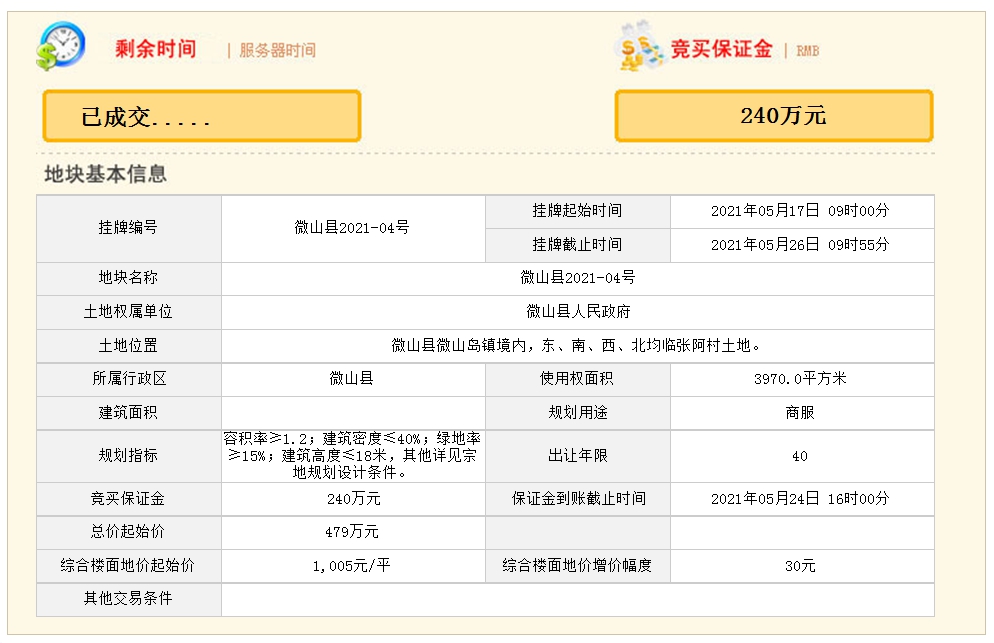Screen dimensions: 994x643
Task: Select the 微山县2021-04号 value beside 地块名称
Action: 578,278
